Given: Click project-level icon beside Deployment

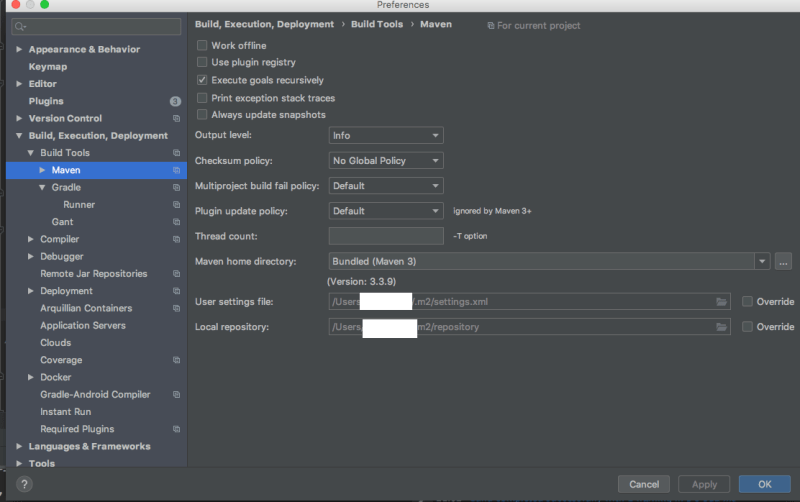Looking at the screenshot, I should tap(177, 291).
